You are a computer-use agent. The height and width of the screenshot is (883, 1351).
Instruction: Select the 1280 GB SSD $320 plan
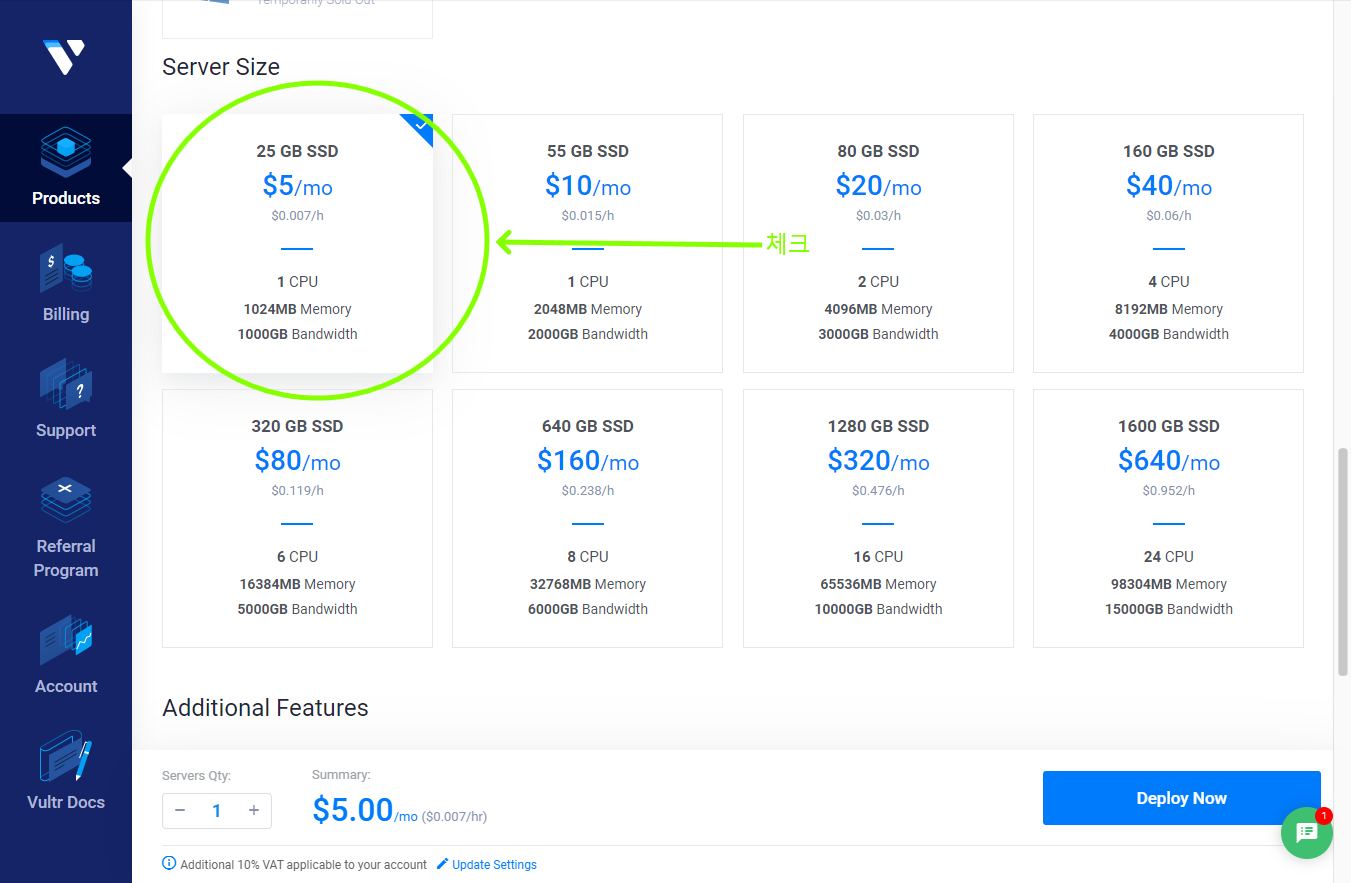(x=878, y=518)
